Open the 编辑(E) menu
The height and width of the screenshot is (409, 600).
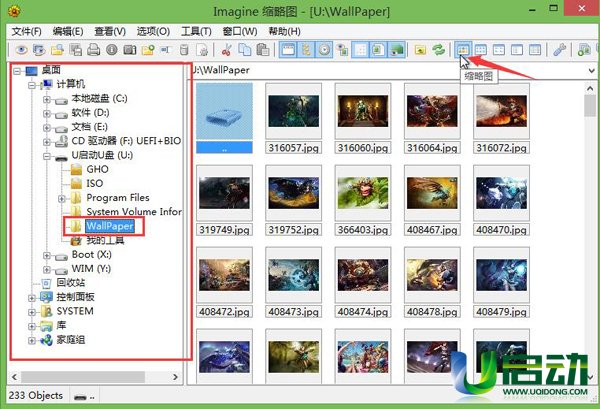[x=68, y=31]
